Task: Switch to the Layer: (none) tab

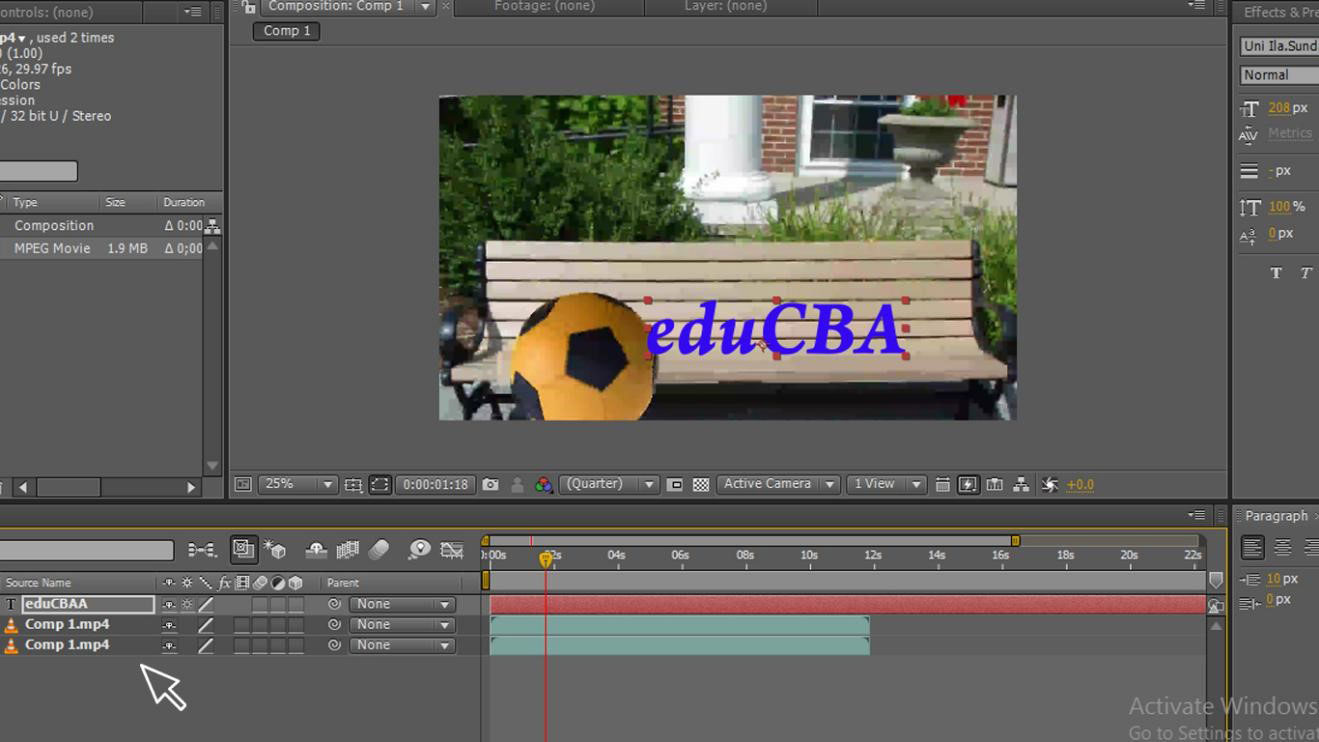Action: coord(725,6)
